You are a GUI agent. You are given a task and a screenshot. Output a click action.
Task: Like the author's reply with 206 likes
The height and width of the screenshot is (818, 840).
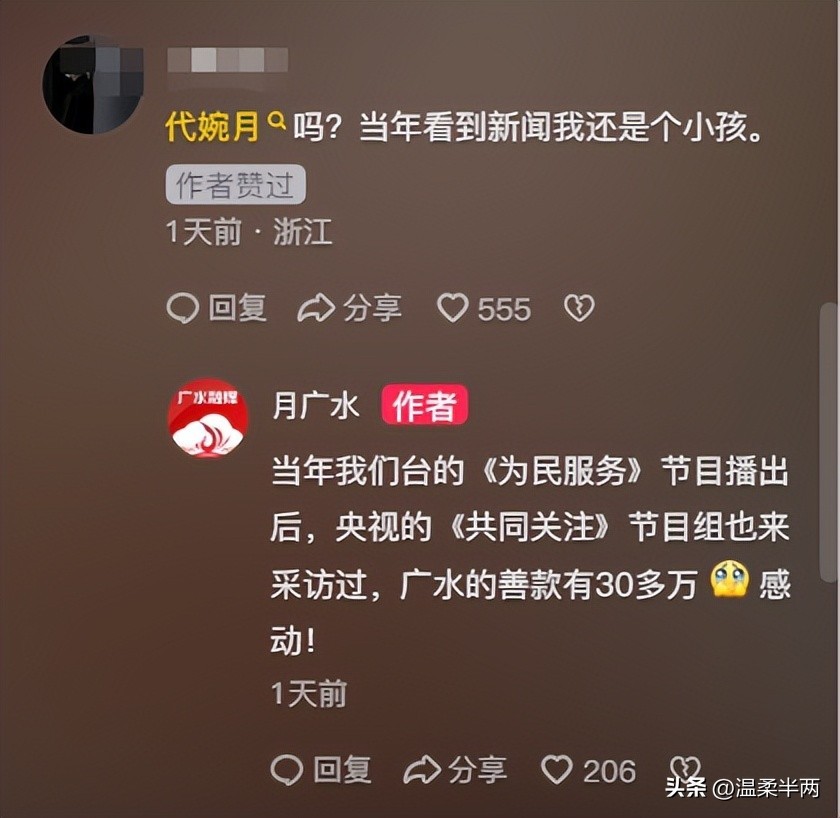(557, 770)
